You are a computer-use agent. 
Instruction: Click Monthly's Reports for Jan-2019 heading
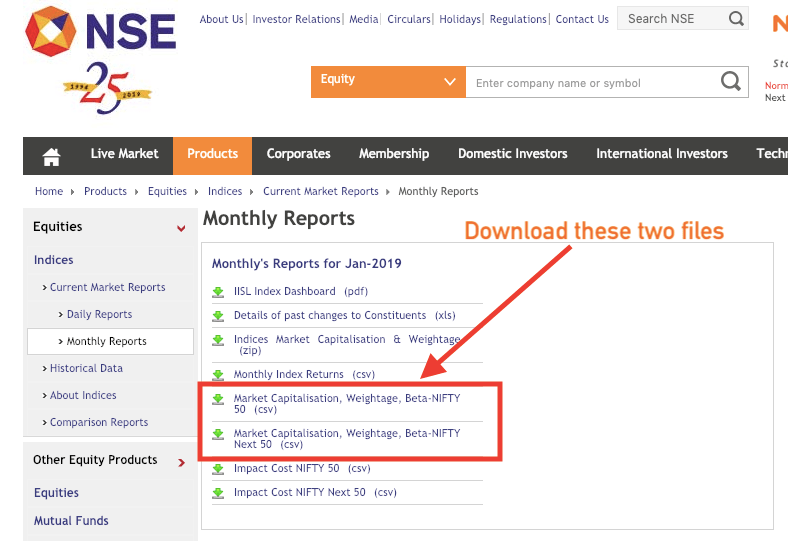point(307,264)
